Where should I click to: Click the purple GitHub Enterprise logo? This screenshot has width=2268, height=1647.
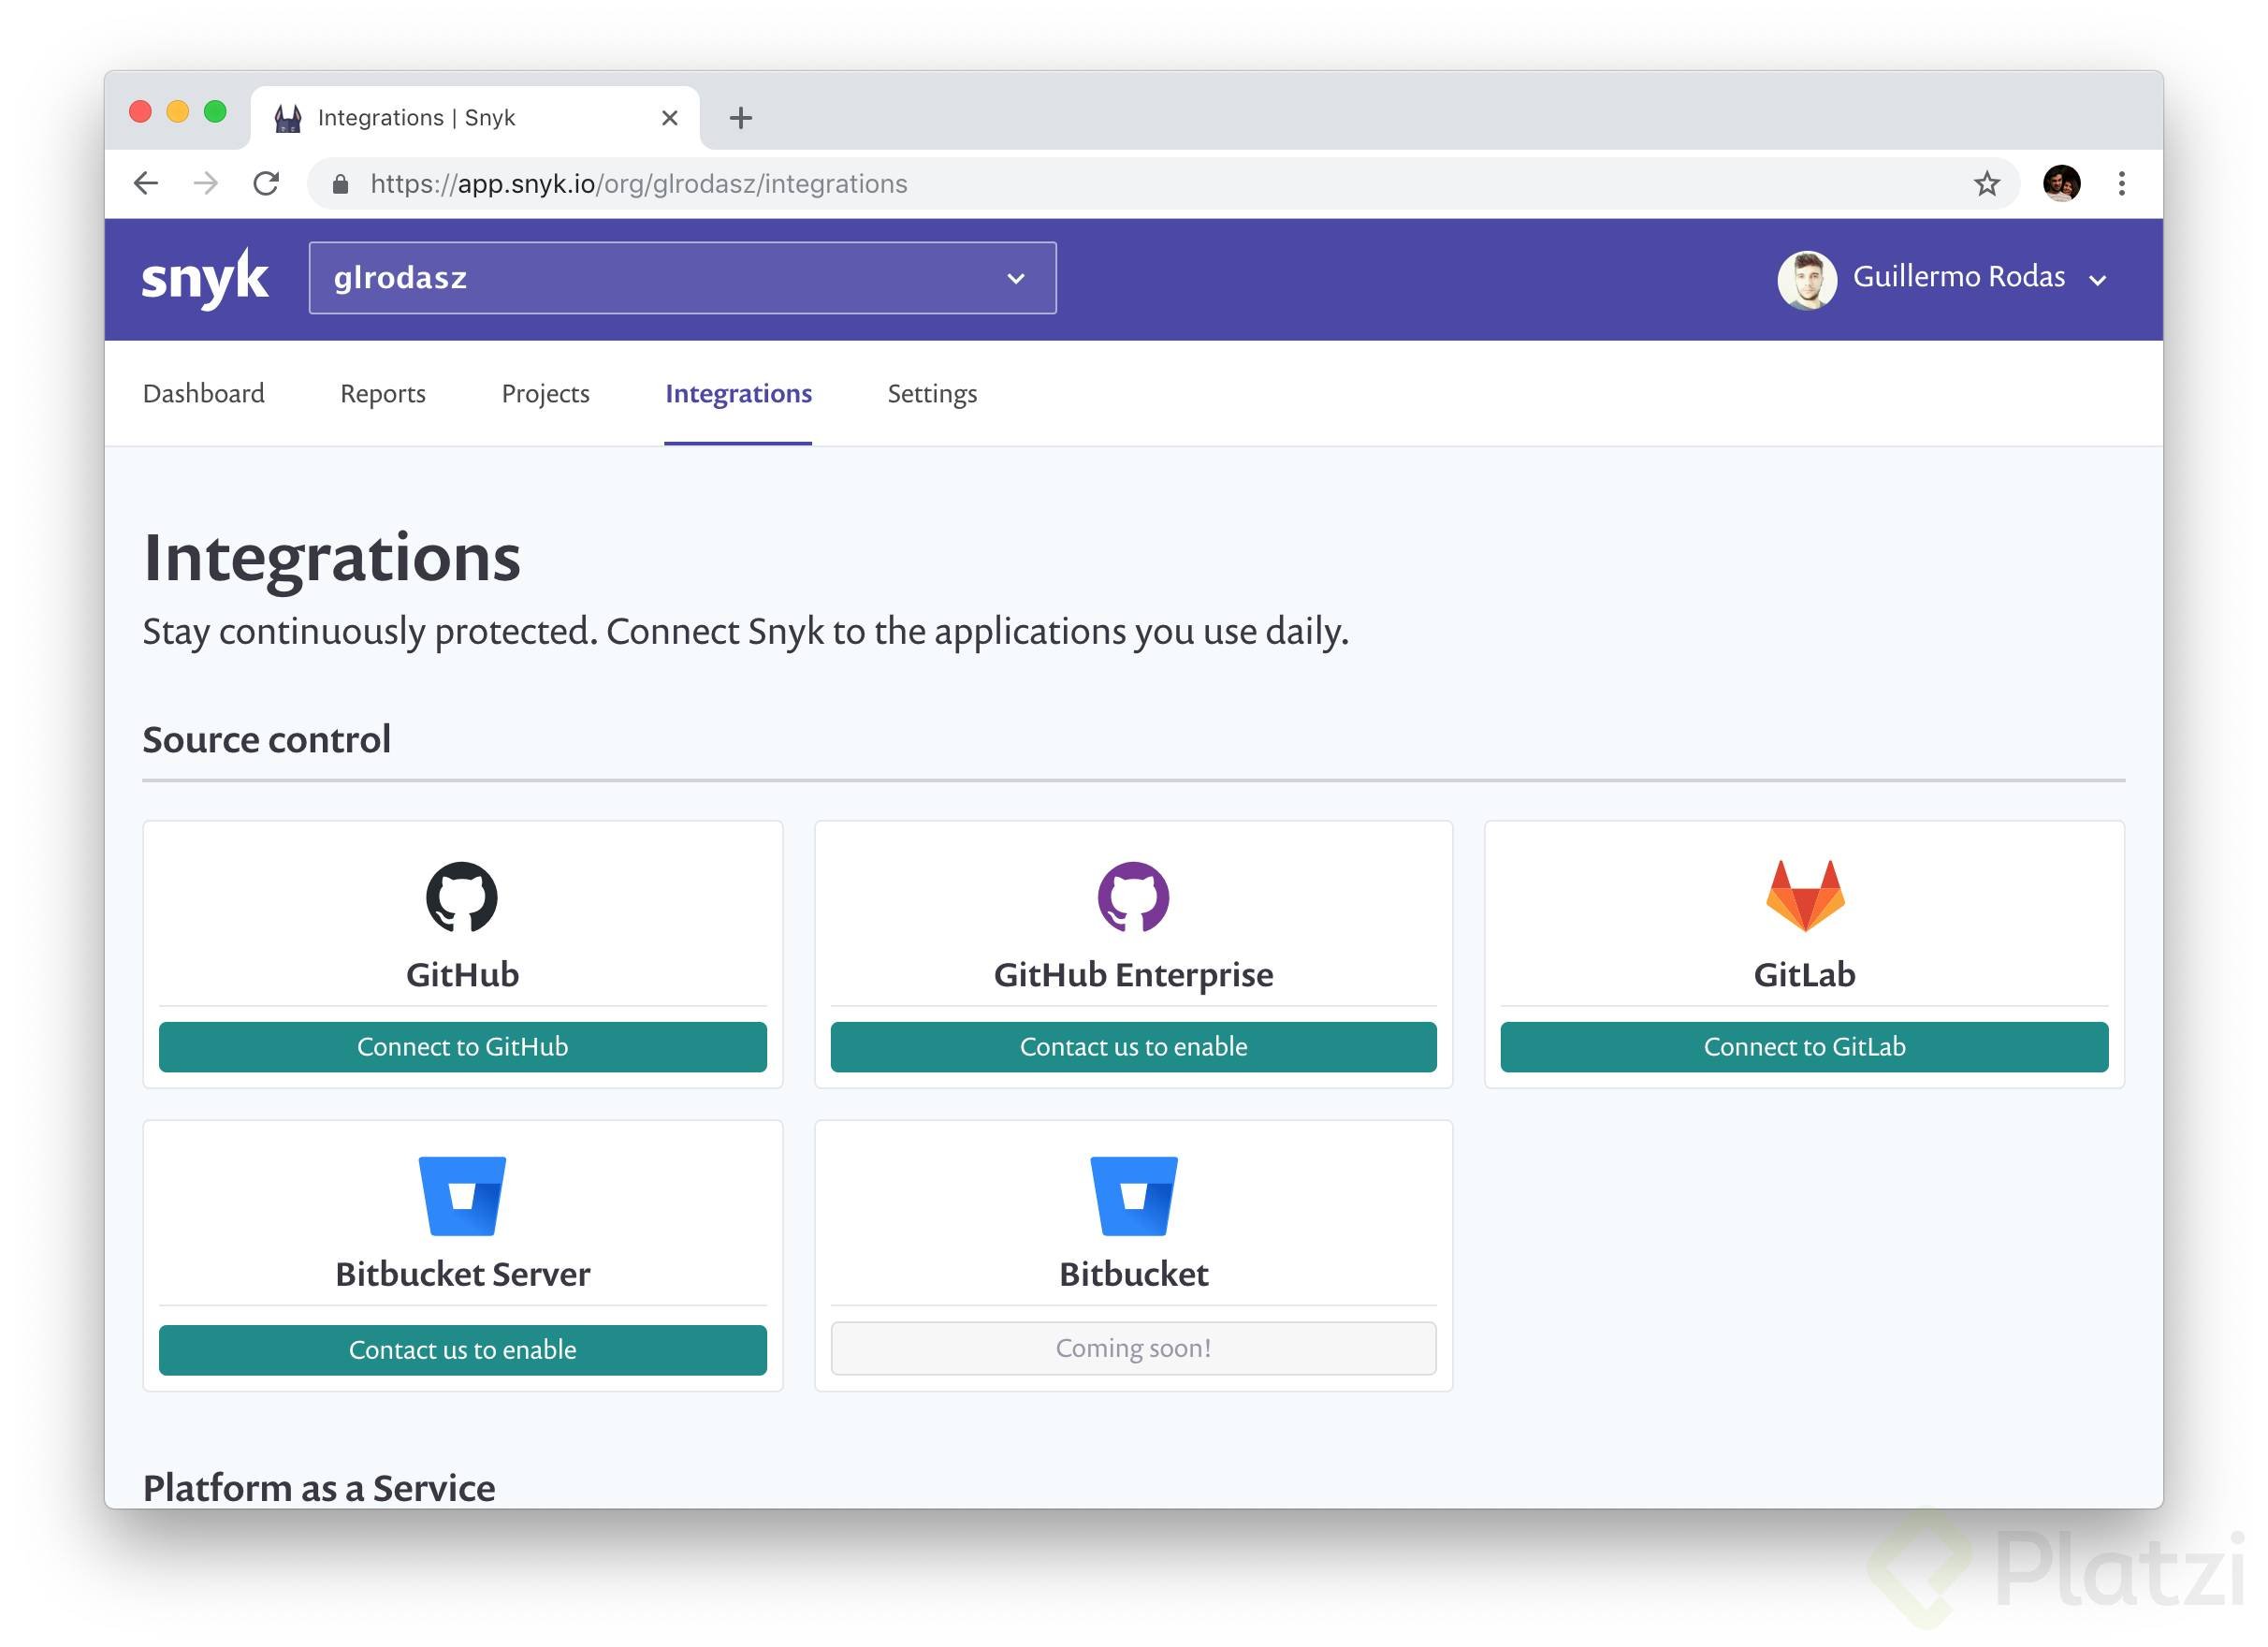[1133, 896]
